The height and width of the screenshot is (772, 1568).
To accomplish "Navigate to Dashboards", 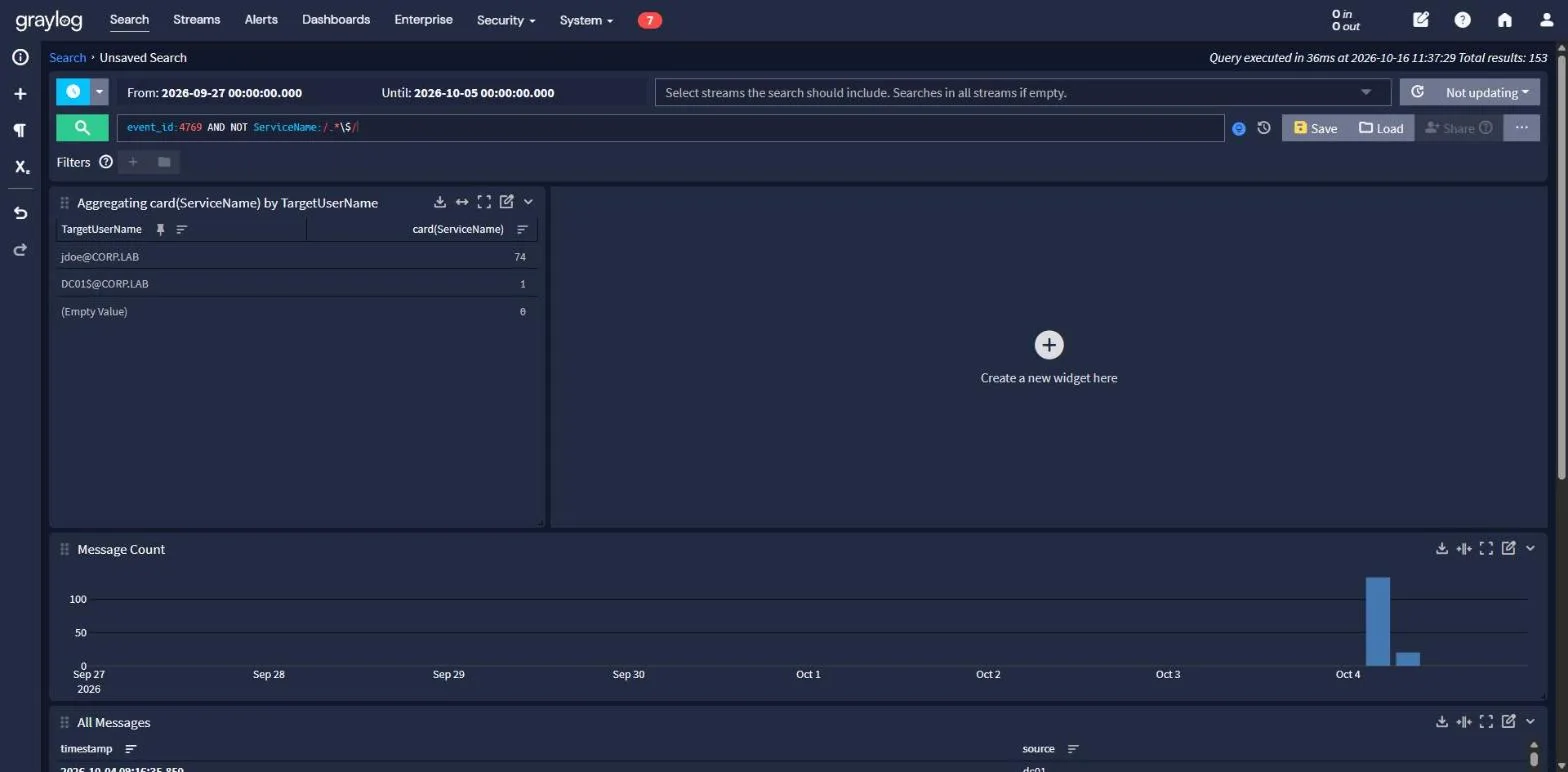I will [336, 20].
